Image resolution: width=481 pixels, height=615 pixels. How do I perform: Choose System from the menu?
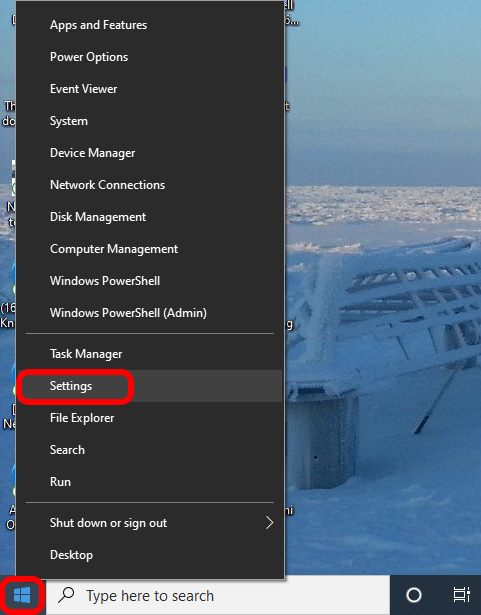click(x=150, y=121)
